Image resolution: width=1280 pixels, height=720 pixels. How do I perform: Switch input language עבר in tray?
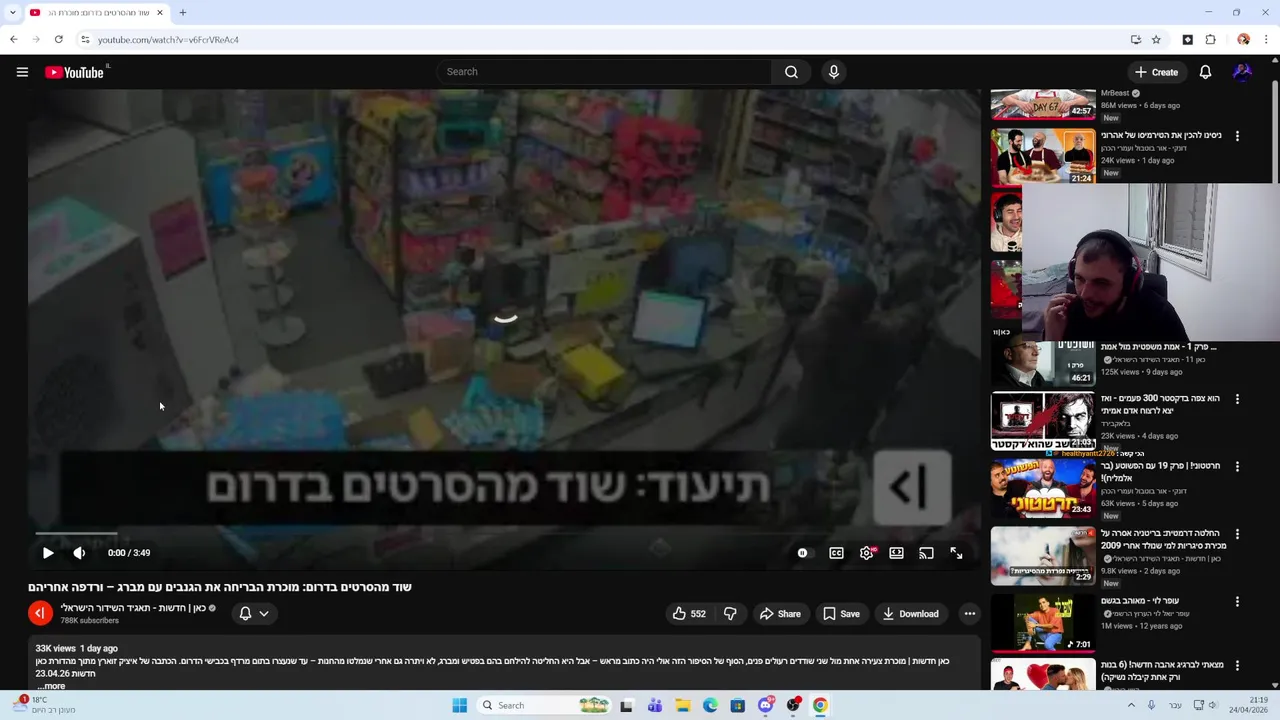1175,705
